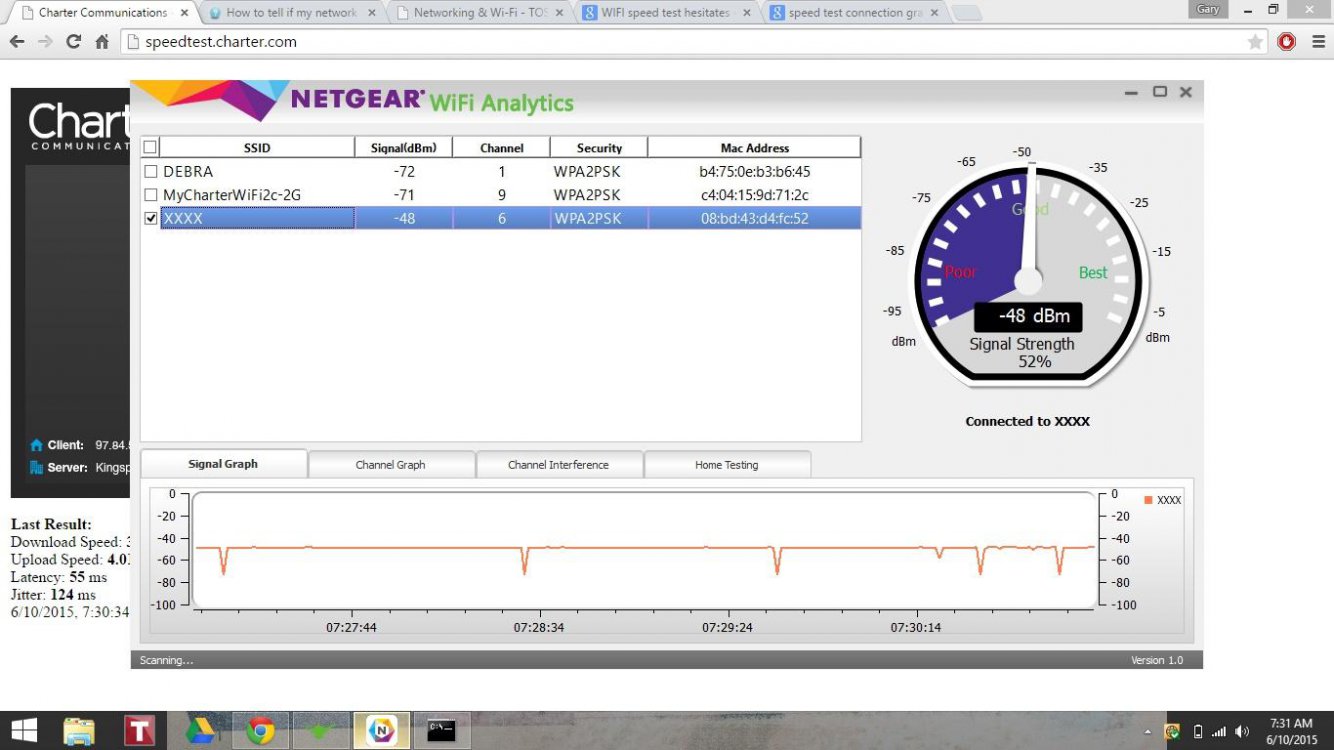The width and height of the screenshot is (1334, 750).
Task: Maximize the NETGEAR WiFi Analytics window
Action: click(1160, 92)
